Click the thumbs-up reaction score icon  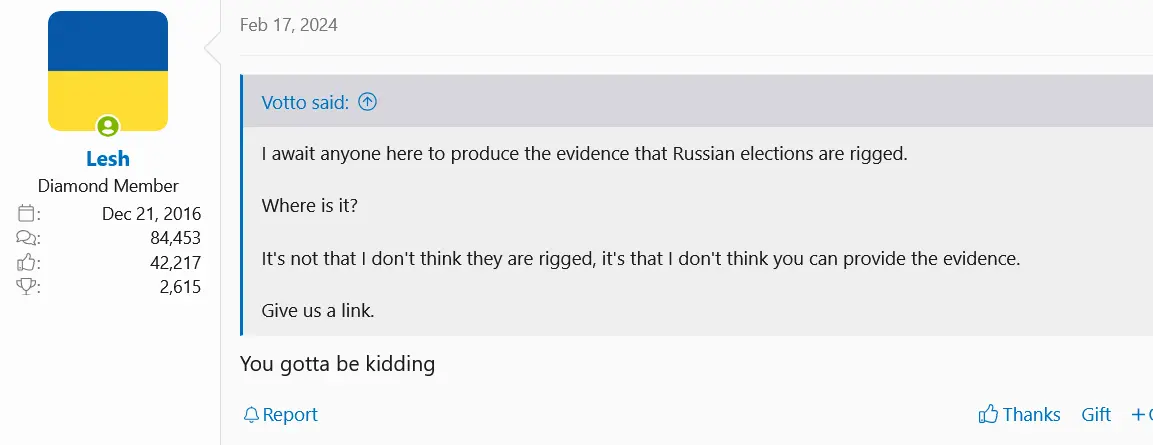click(27, 263)
